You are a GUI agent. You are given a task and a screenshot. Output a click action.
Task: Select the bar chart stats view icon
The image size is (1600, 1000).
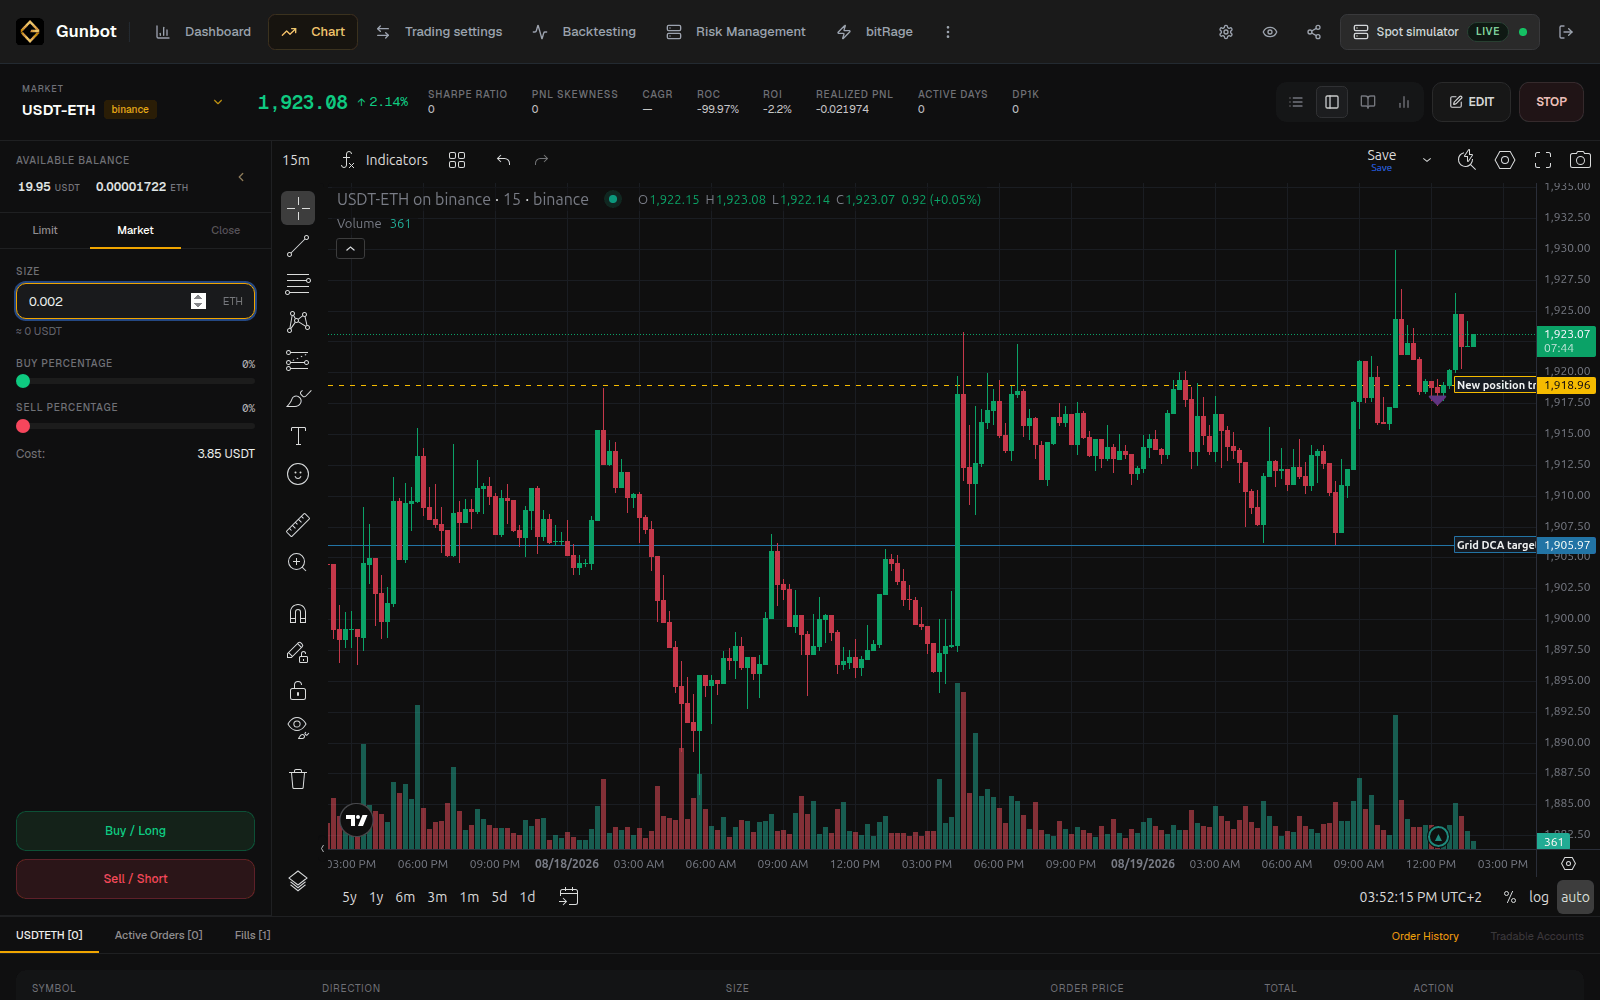click(x=1404, y=102)
